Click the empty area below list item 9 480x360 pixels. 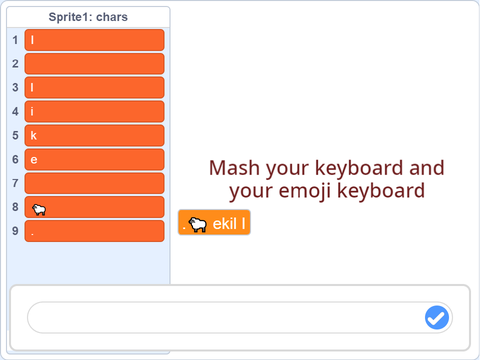pyautogui.click(x=88, y=263)
